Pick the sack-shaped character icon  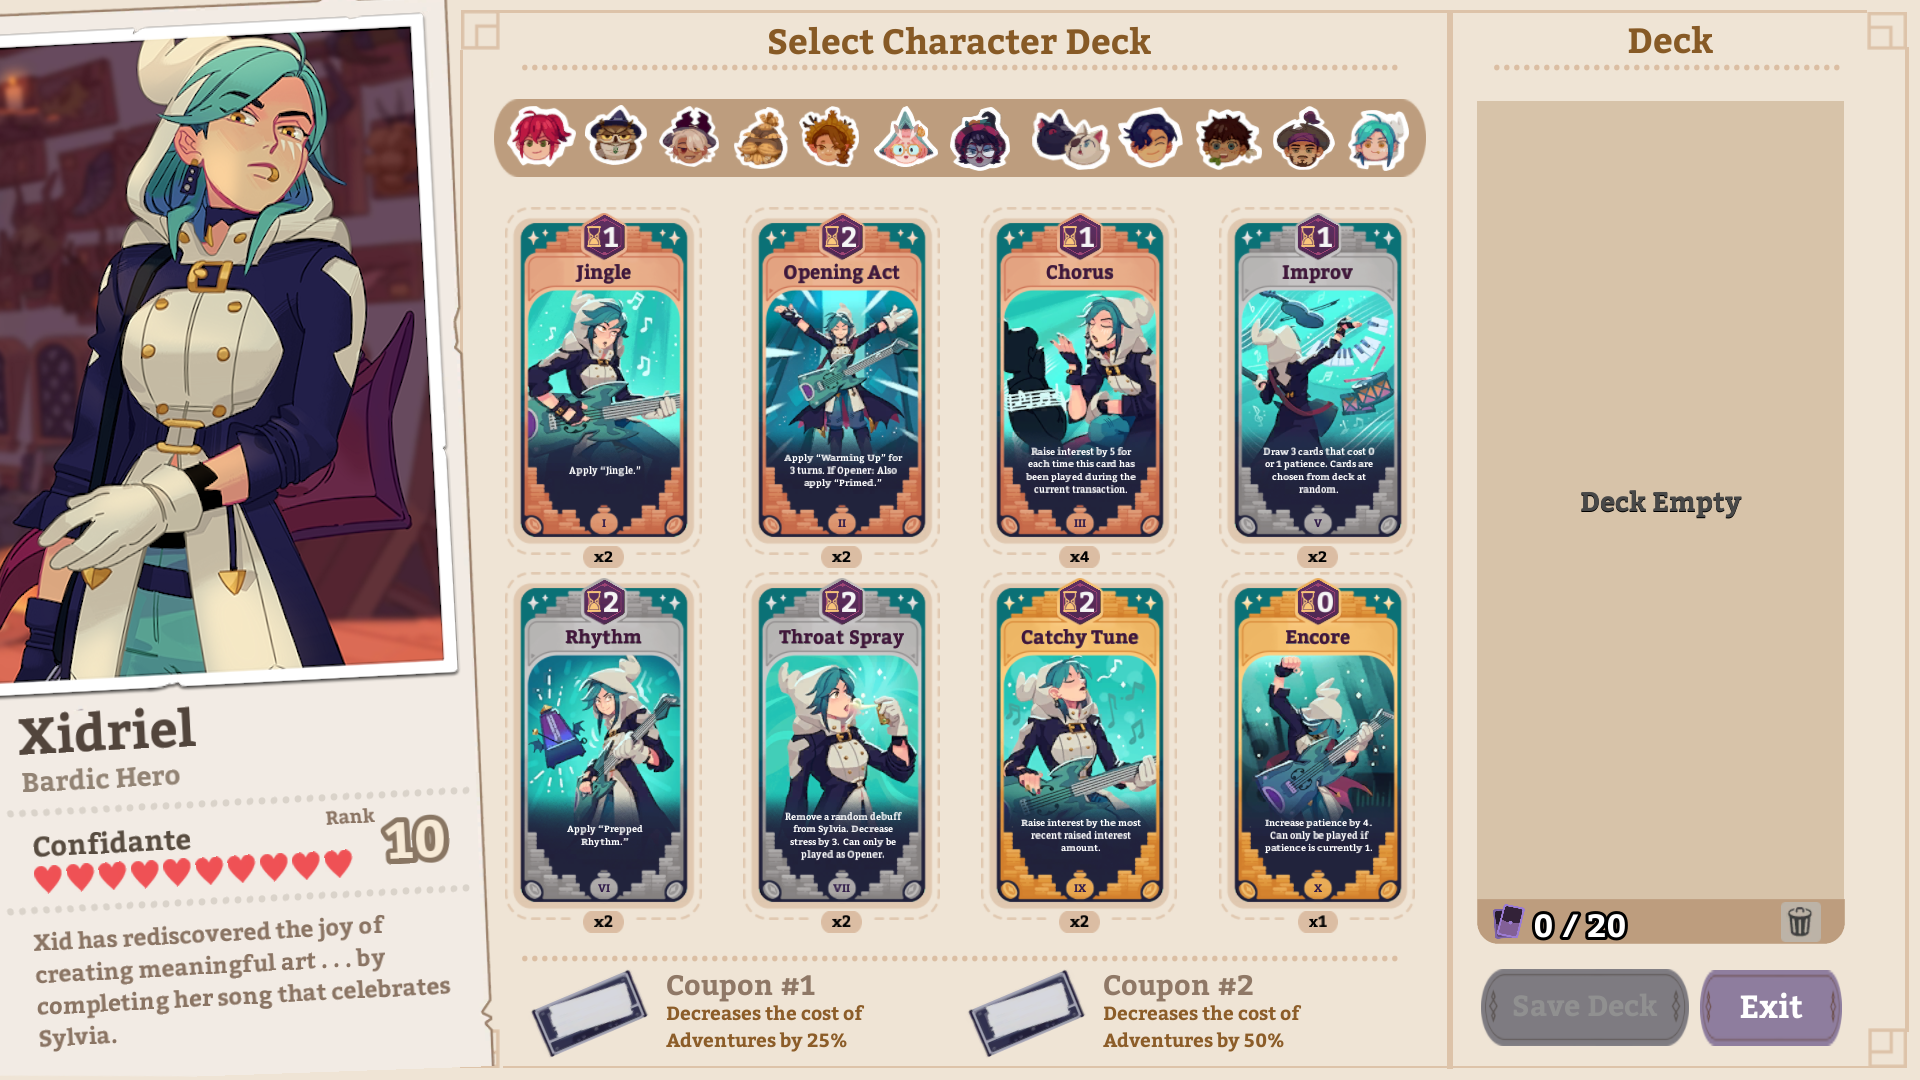tap(761, 137)
